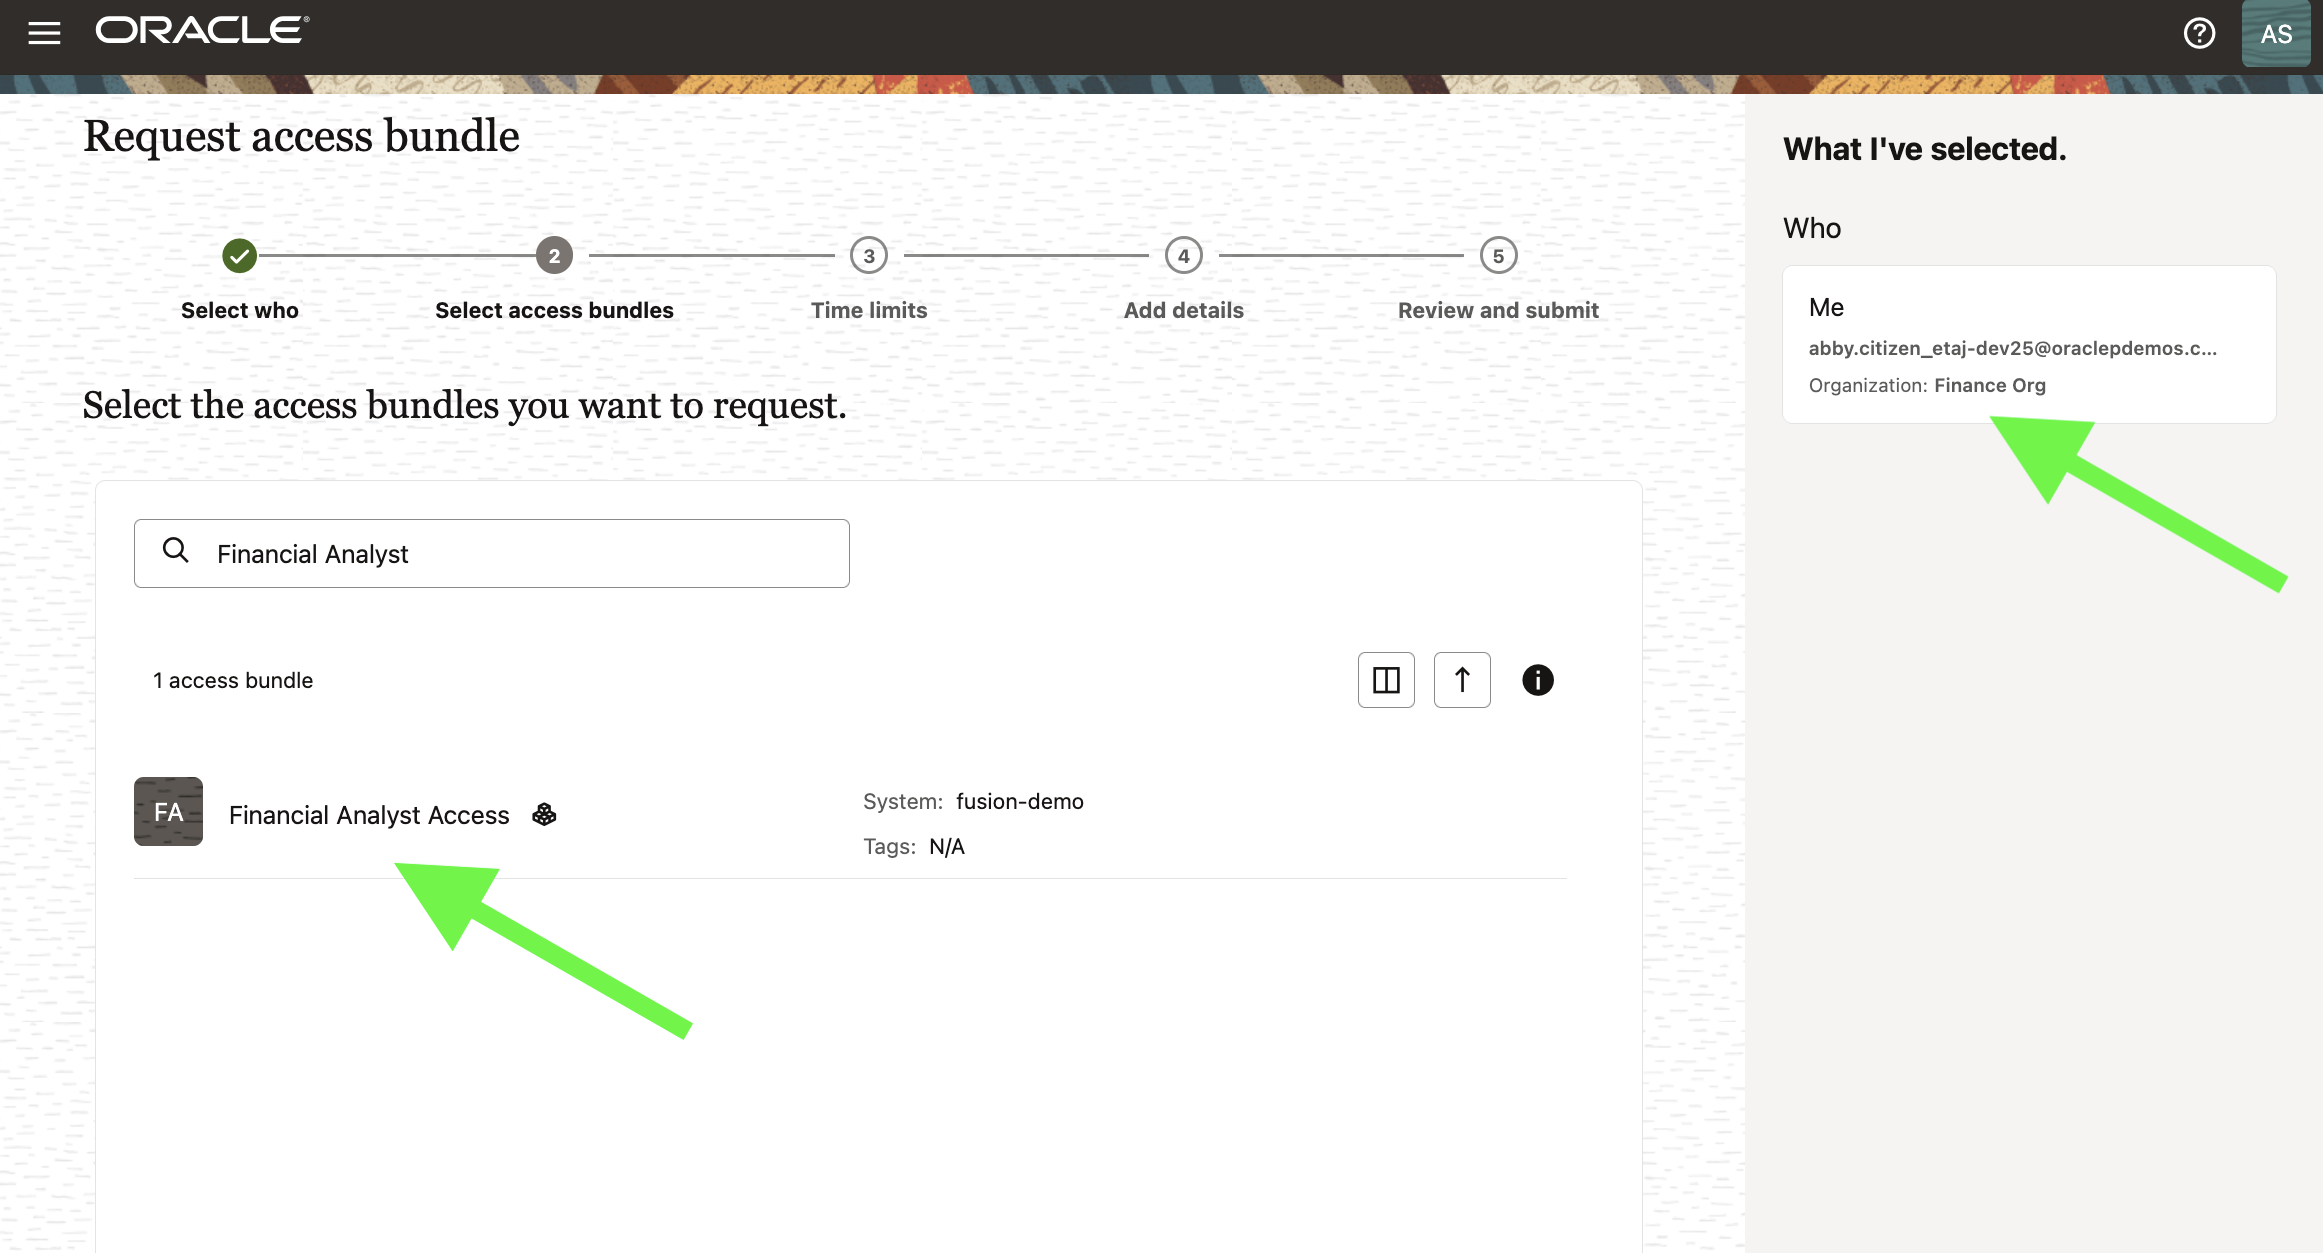Viewport: 2323px width, 1253px height.
Task: Click the Oracle logo
Action: coord(202,31)
